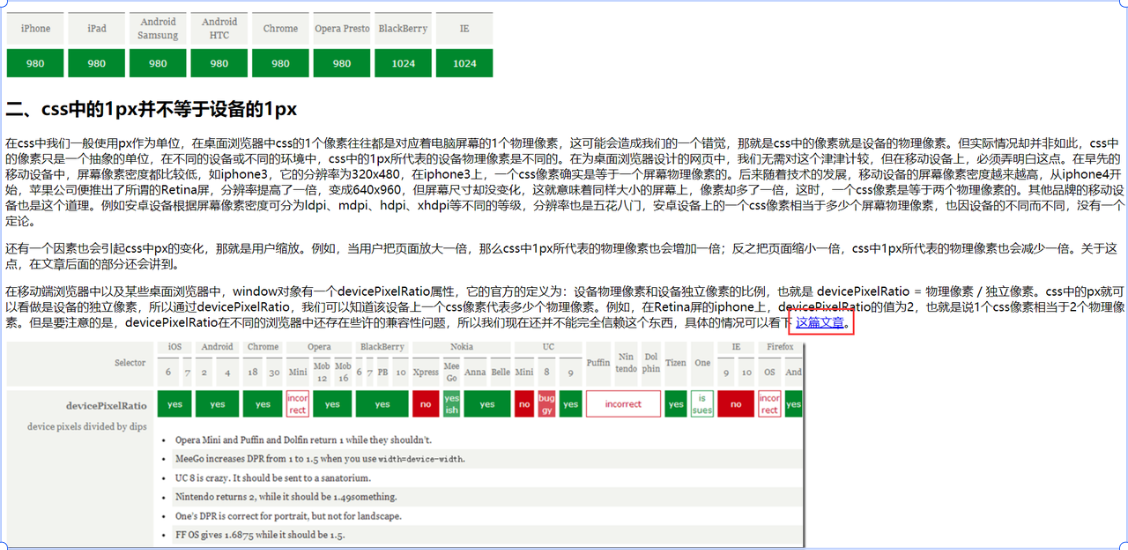Viewport: 1128px width, 550px height.
Task: Click the Chrome header in the top viewport table
Action: click(x=281, y=29)
